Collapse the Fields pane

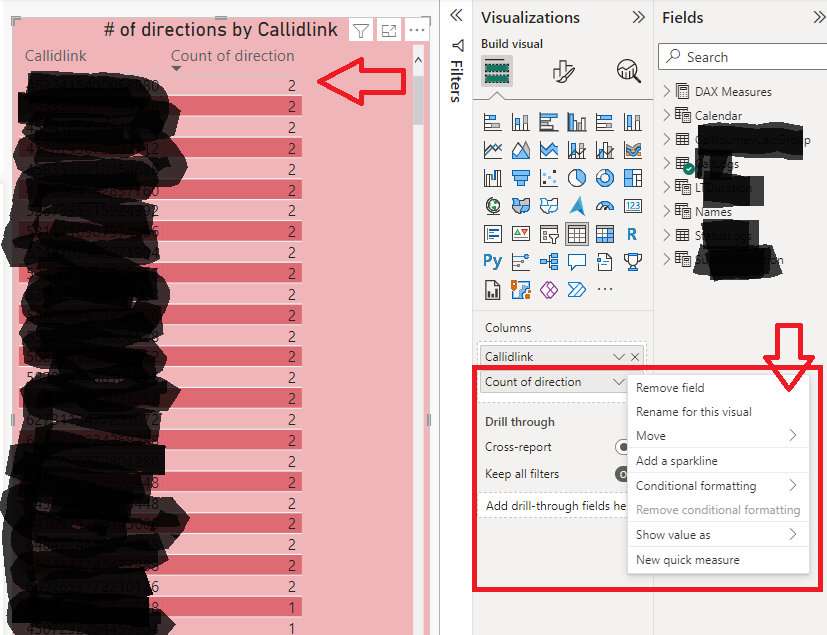pos(819,17)
